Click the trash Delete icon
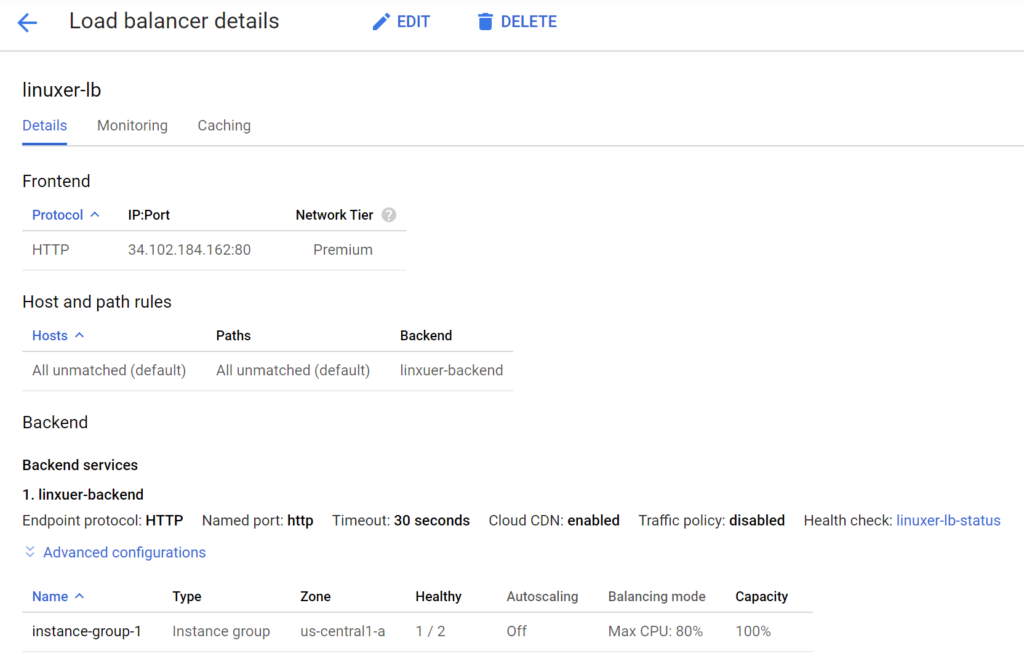The image size is (1024, 667). 485,22
